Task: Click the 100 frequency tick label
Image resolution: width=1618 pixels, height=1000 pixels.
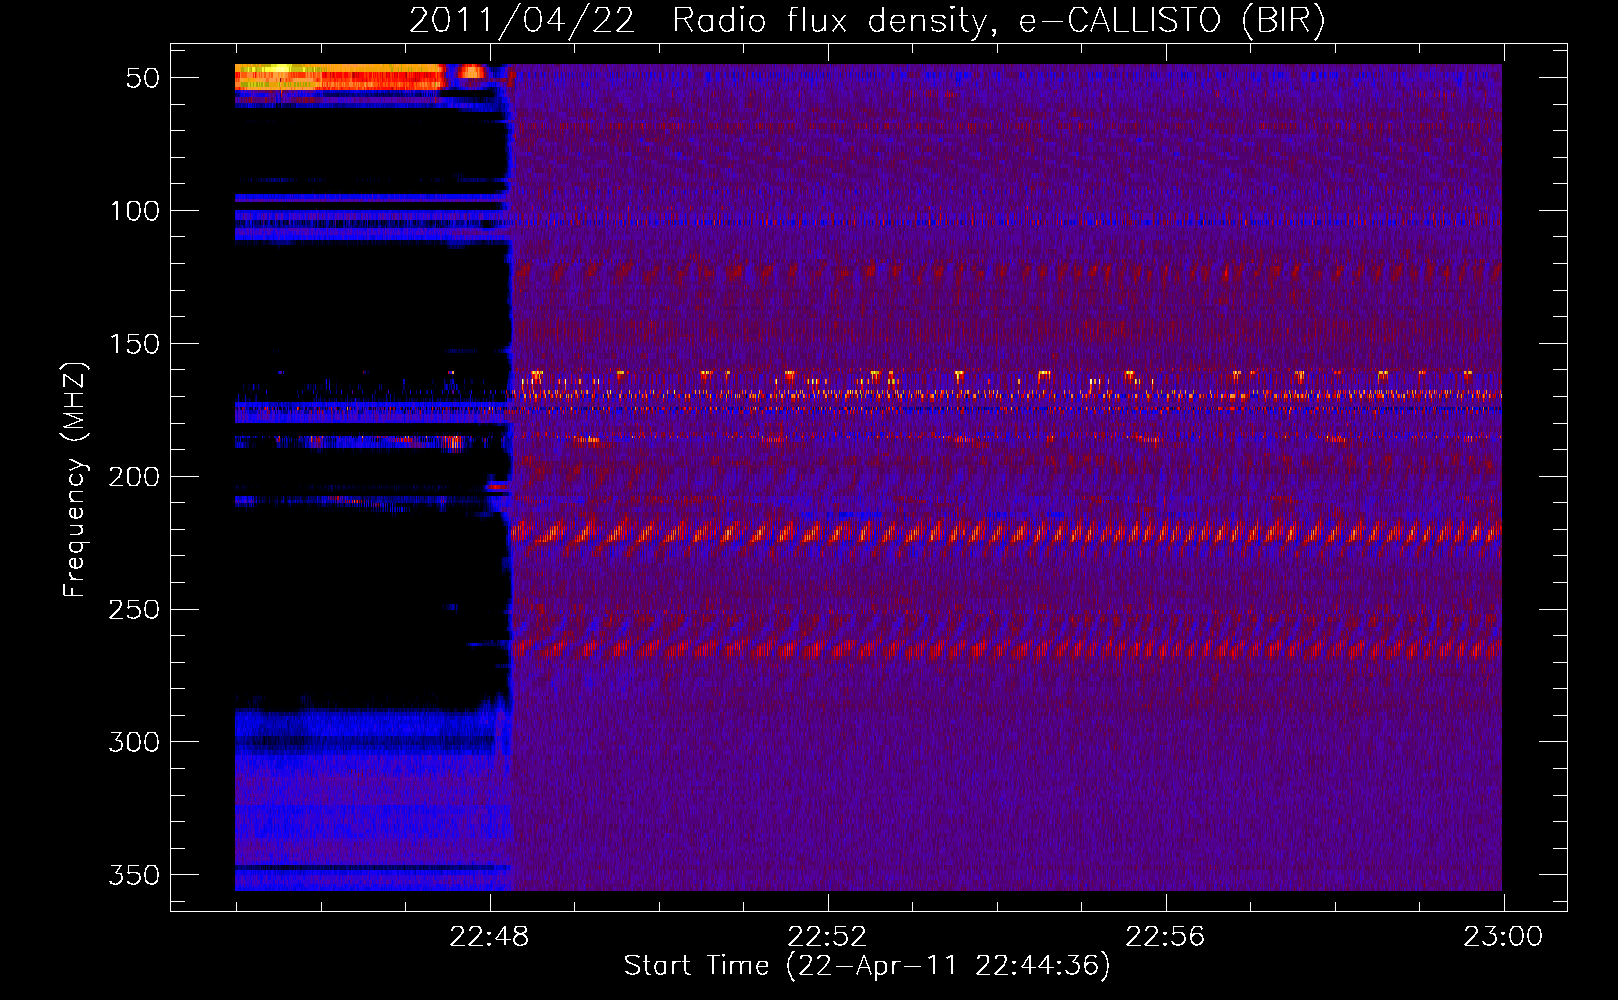Action: 134,211
